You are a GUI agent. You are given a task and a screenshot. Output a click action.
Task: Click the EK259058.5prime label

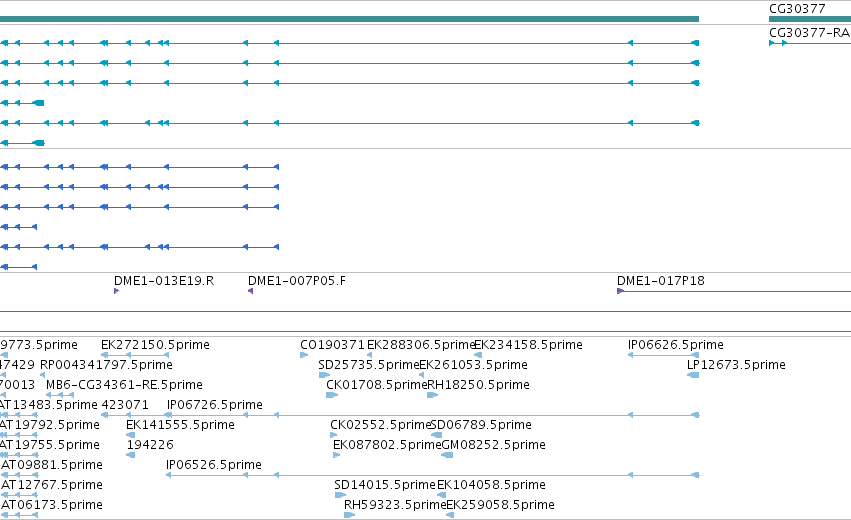(500, 505)
